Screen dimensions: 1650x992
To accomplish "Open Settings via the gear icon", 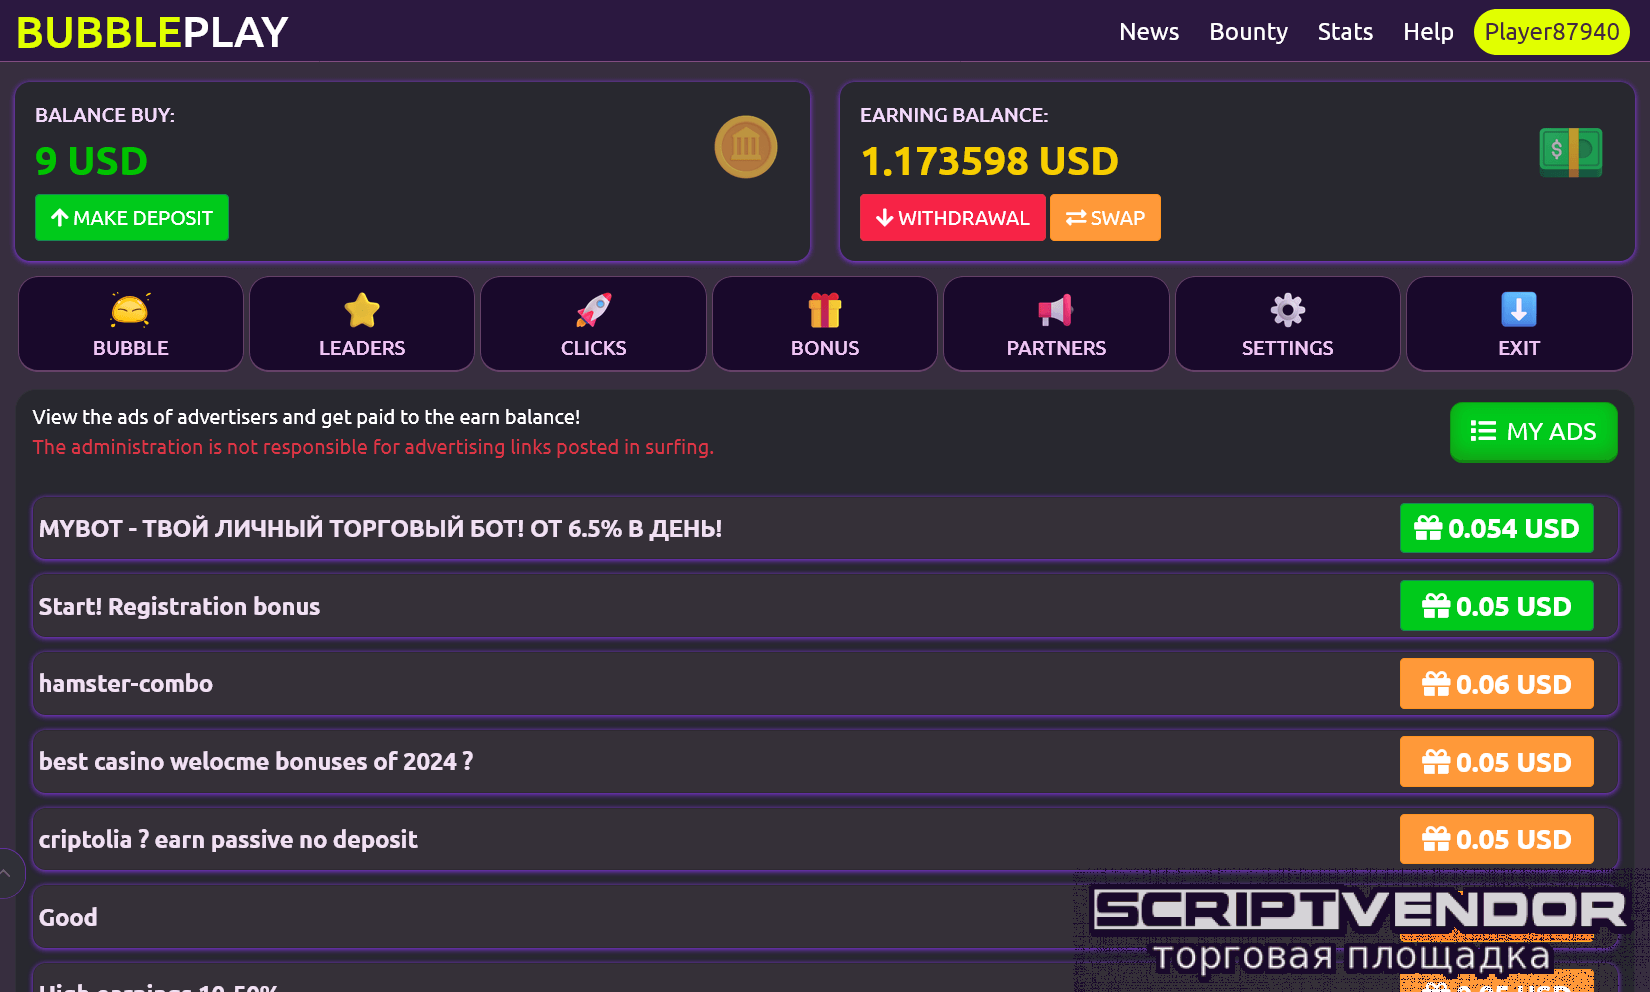I will [x=1288, y=311].
